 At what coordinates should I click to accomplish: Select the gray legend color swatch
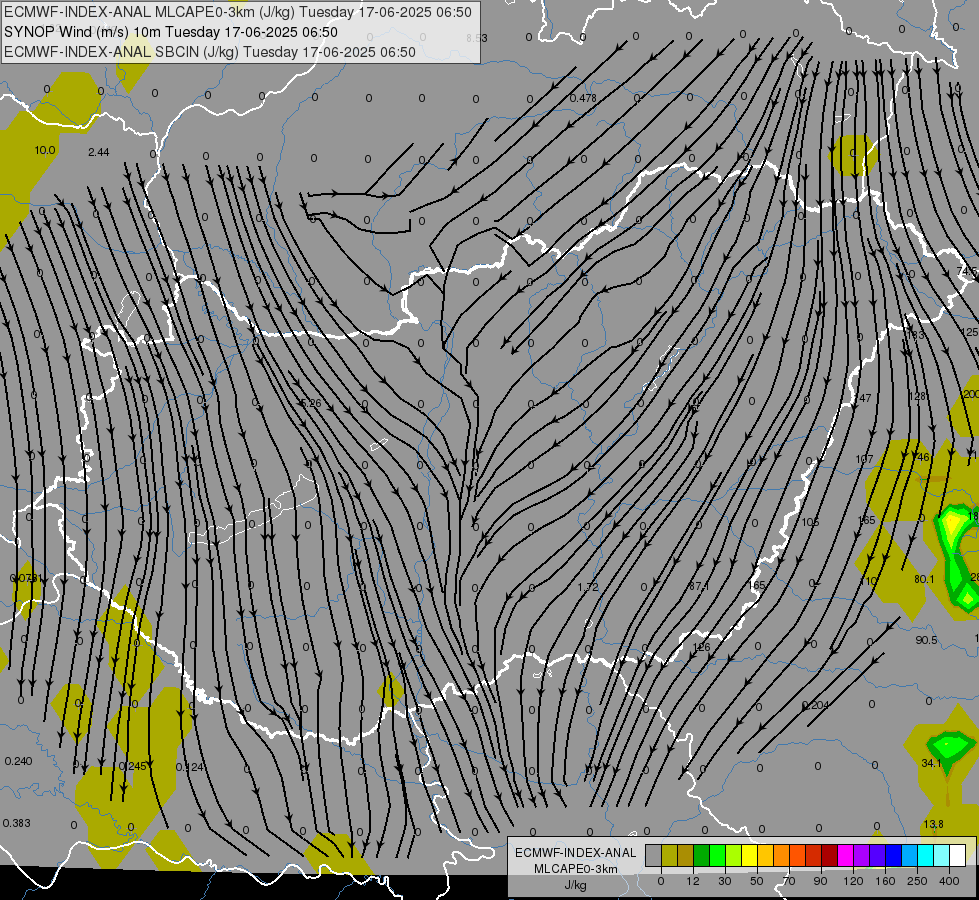click(654, 856)
